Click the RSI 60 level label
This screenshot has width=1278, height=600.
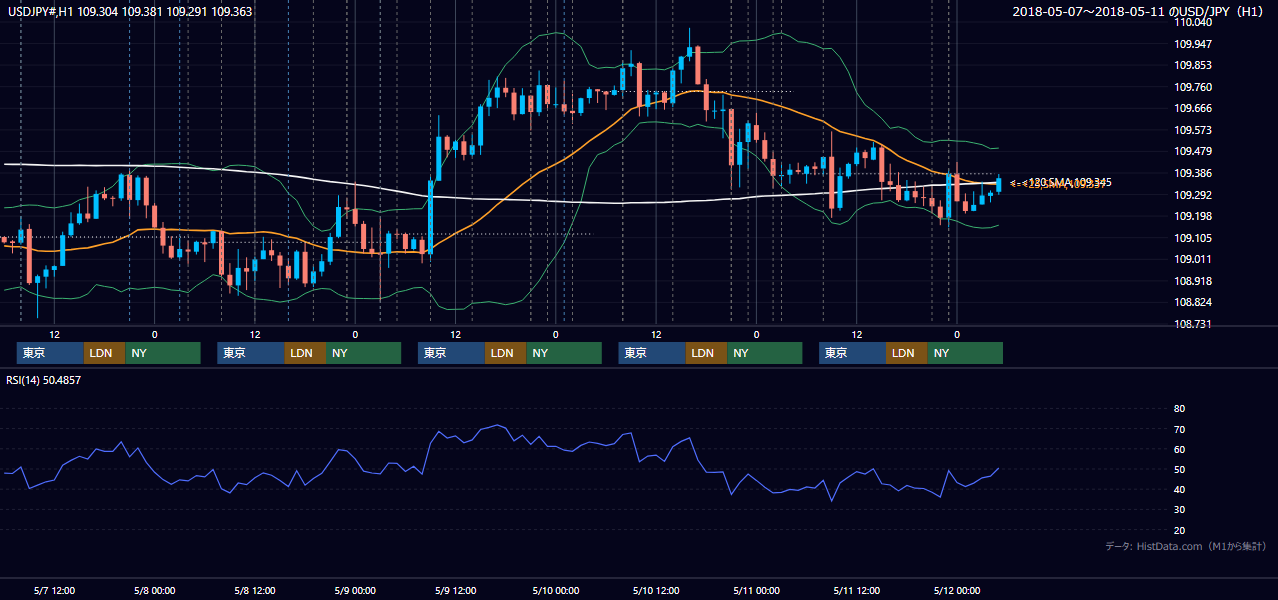click(1179, 449)
